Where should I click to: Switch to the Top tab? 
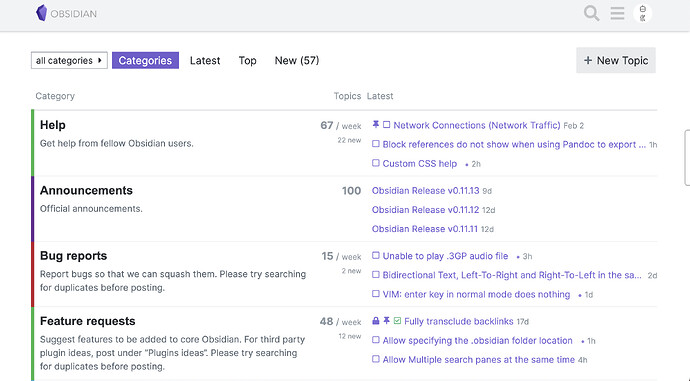pos(247,60)
